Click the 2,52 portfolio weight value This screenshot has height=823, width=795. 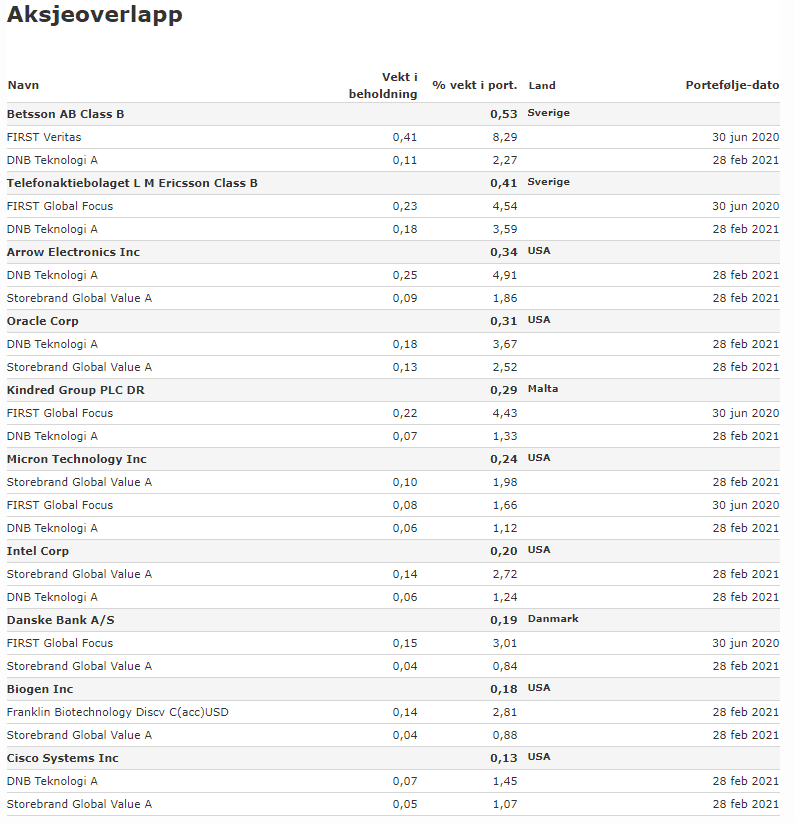[505, 367]
